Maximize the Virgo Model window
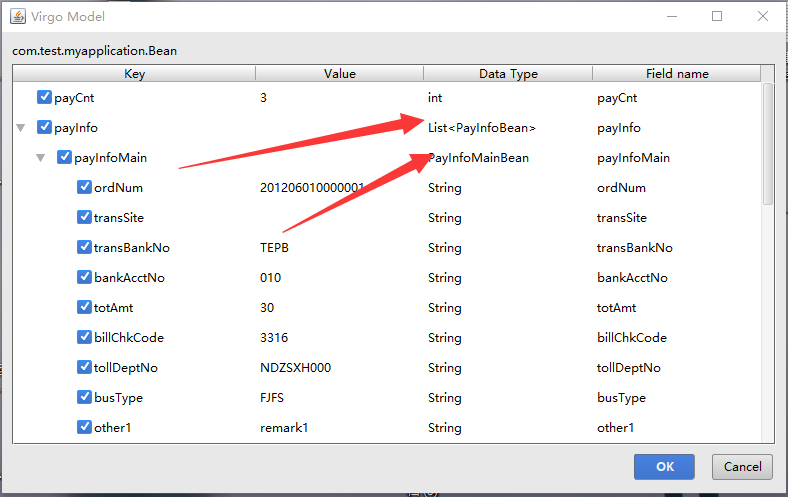788x497 pixels. click(717, 17)
